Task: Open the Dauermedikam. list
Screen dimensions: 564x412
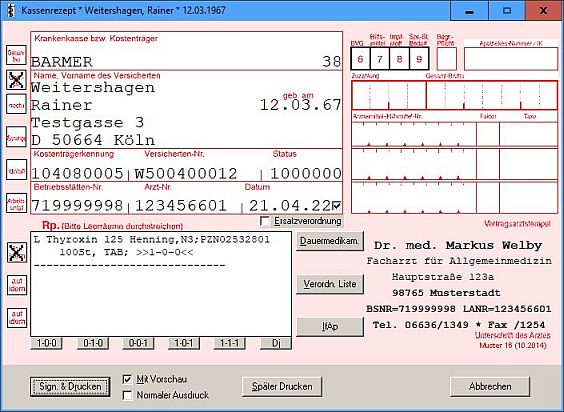Action: [x=330, y=241]
